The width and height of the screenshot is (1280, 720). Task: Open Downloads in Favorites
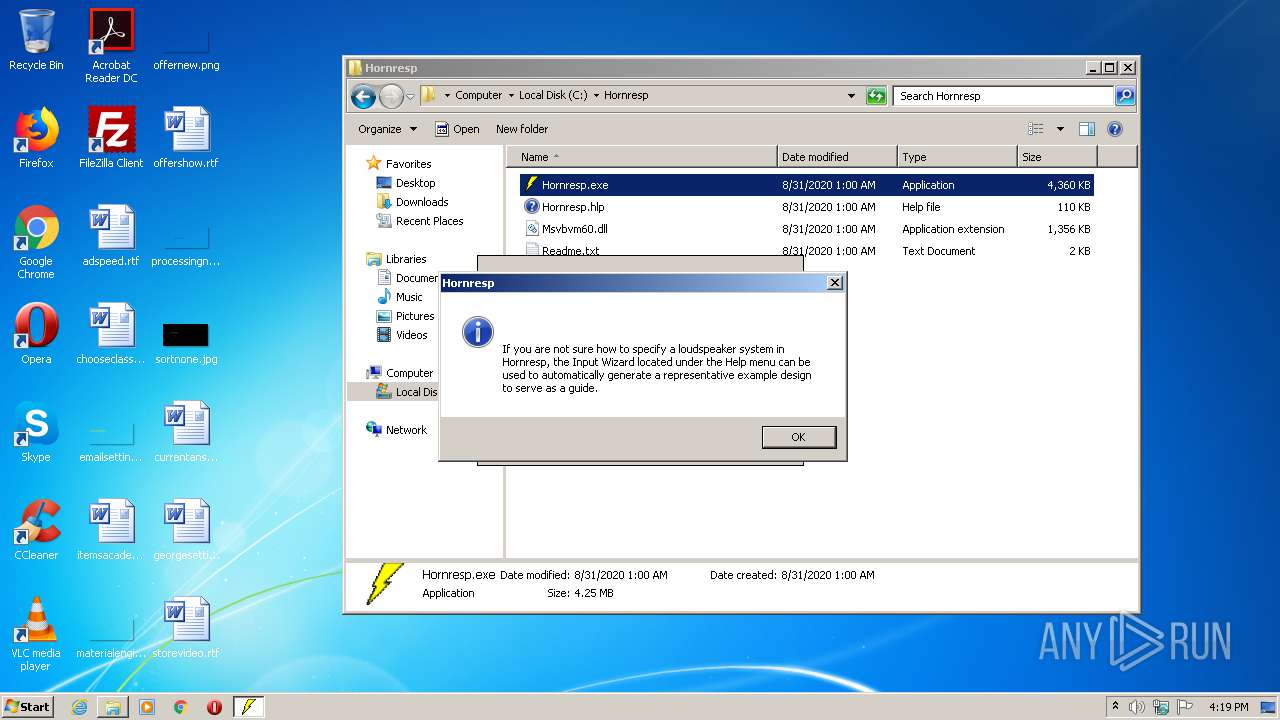[x=412, y=202]
